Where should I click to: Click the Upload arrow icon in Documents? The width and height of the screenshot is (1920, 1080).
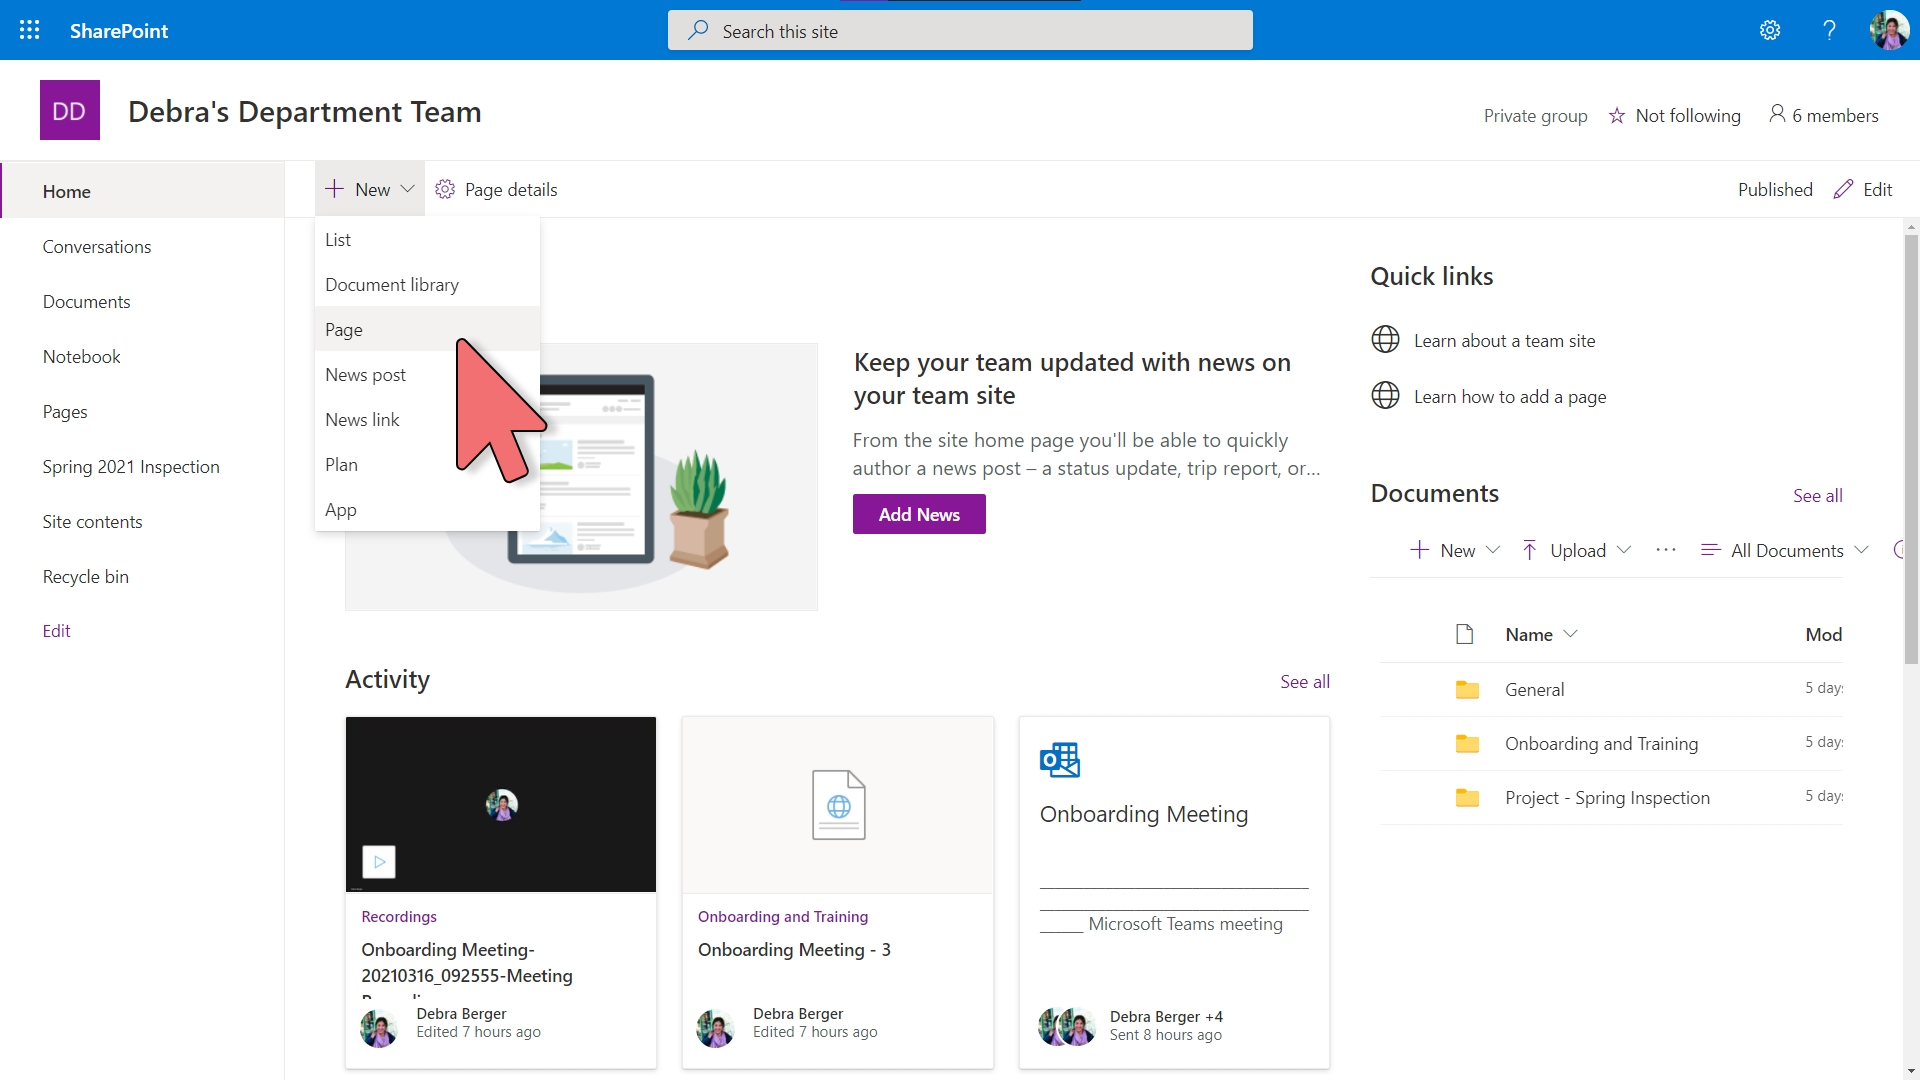1529,550
